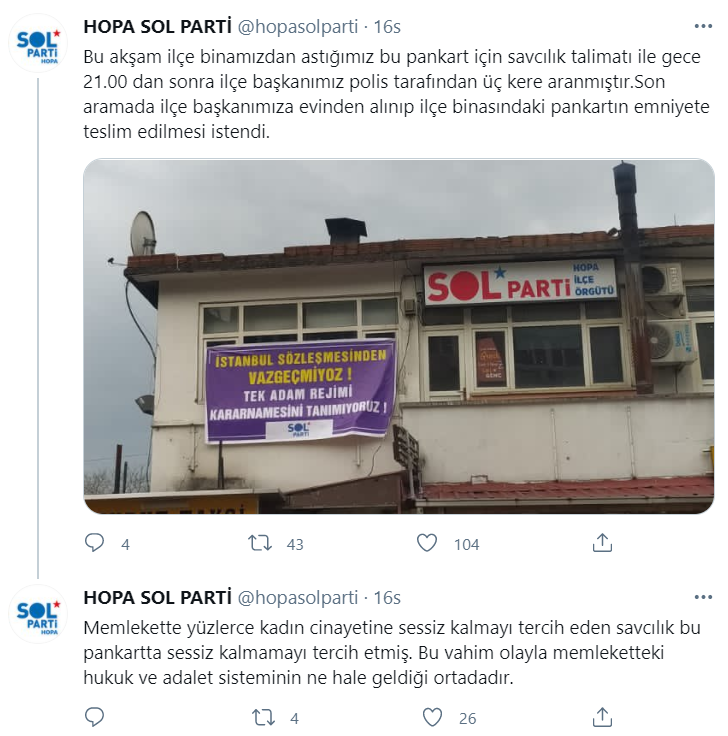This screenshot has width=728, height=736.
Task: Click the @hopasolparti handle on first tweet
Action: pyautogui.click(x=298, y=27)
